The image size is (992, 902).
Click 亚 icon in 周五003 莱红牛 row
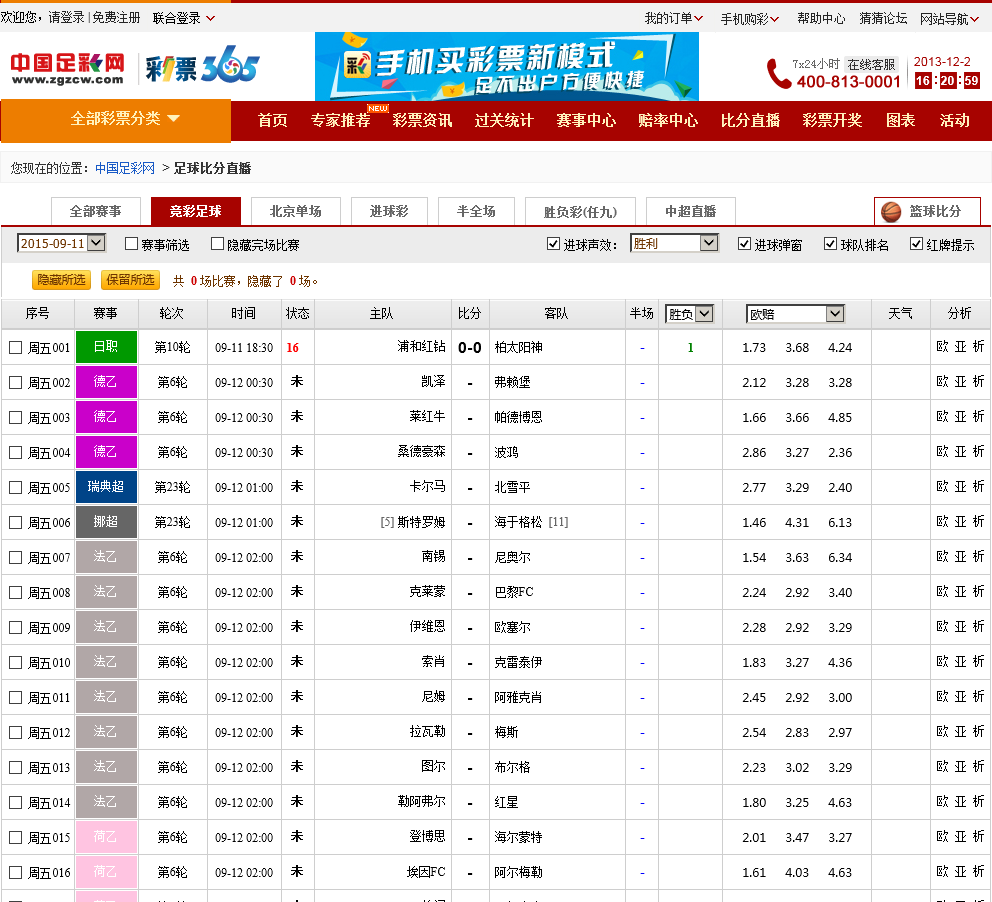click(x=960, y=417)
